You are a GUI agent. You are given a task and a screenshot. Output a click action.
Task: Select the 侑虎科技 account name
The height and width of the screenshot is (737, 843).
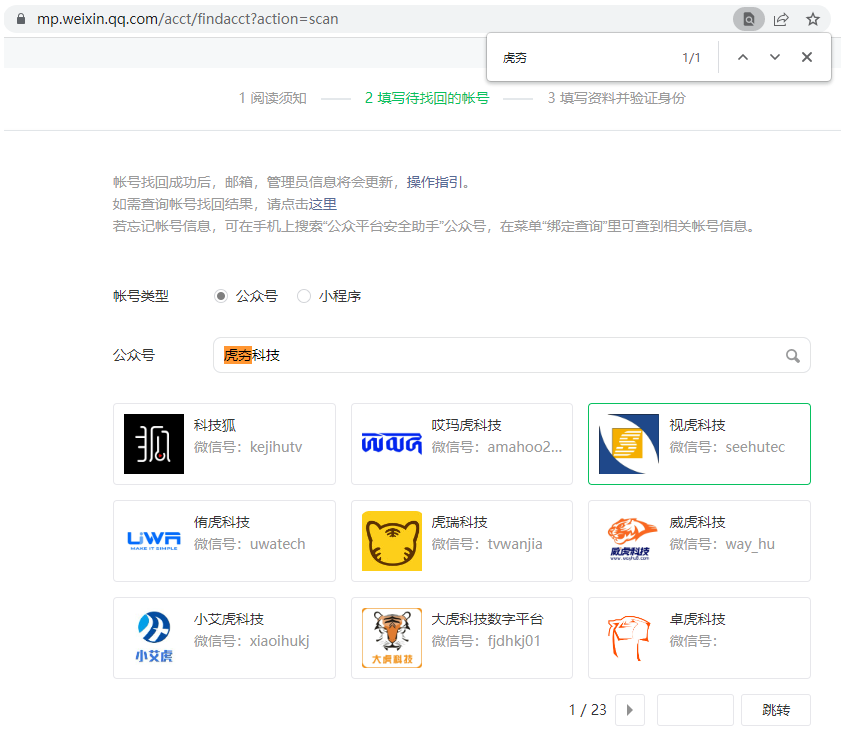pyautogui.click(x=222, y=522)
